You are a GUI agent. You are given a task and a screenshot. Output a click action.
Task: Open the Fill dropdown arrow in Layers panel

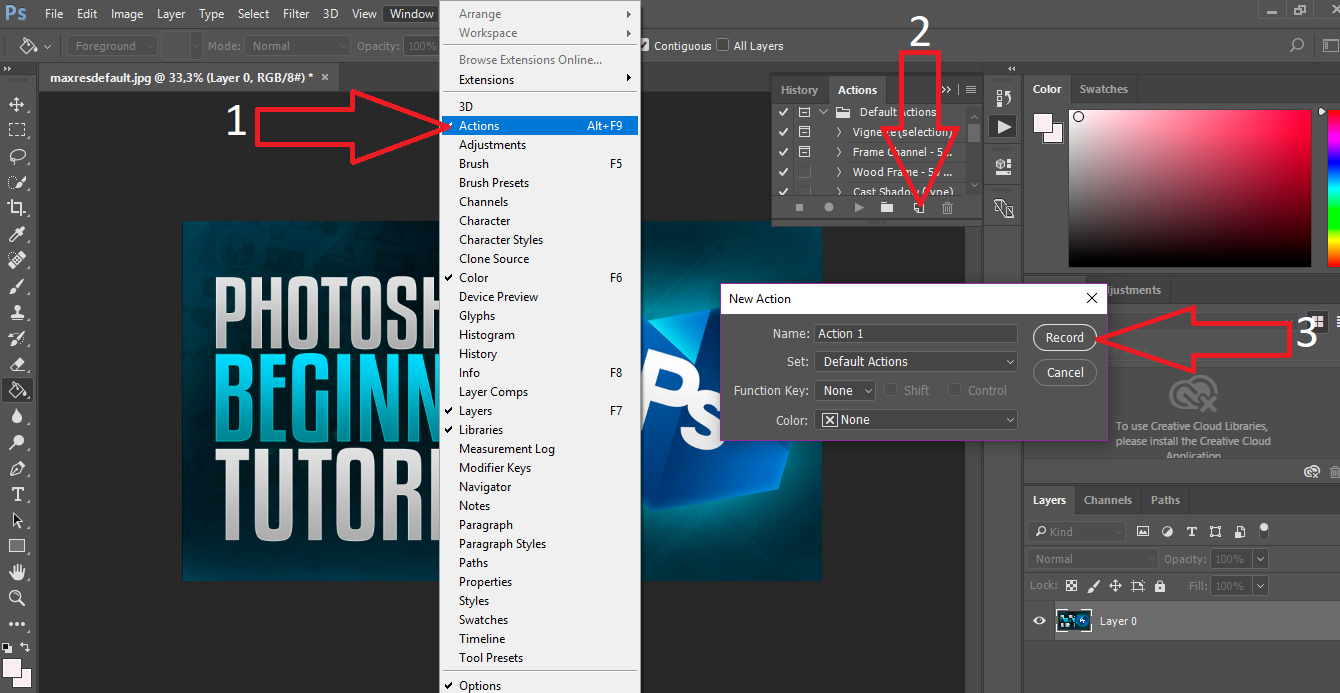point(1260,586)
